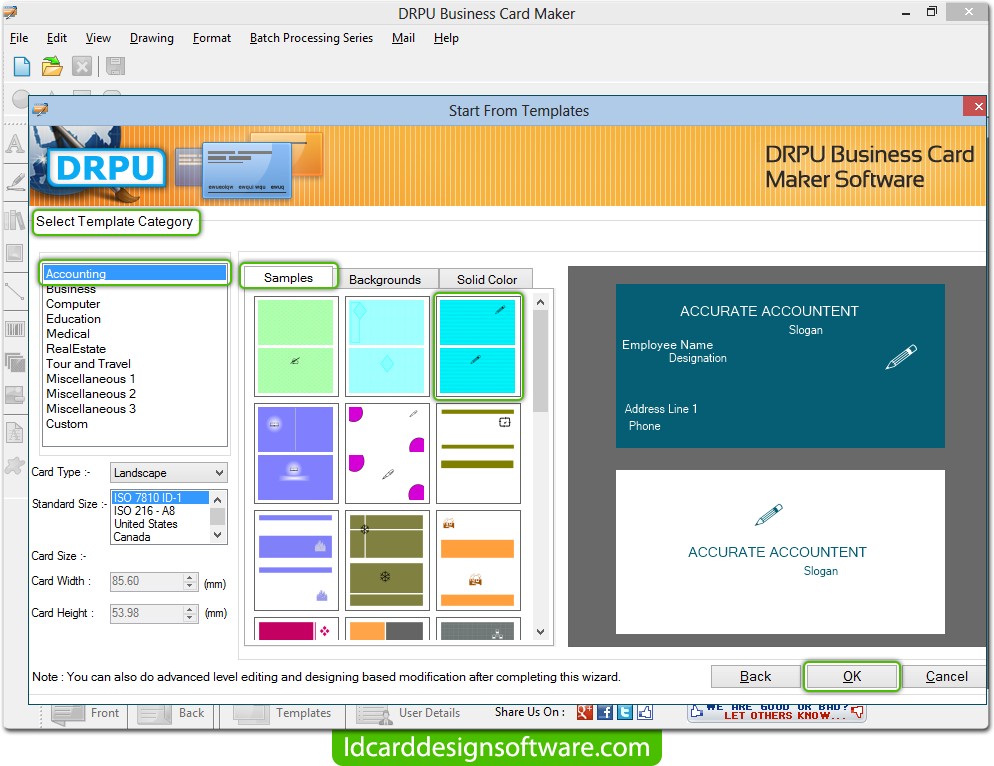Choose the light cyan diamond template thumbnail
Image resolution: width=994 pixels, height=766 pixels.
point(387,346)
